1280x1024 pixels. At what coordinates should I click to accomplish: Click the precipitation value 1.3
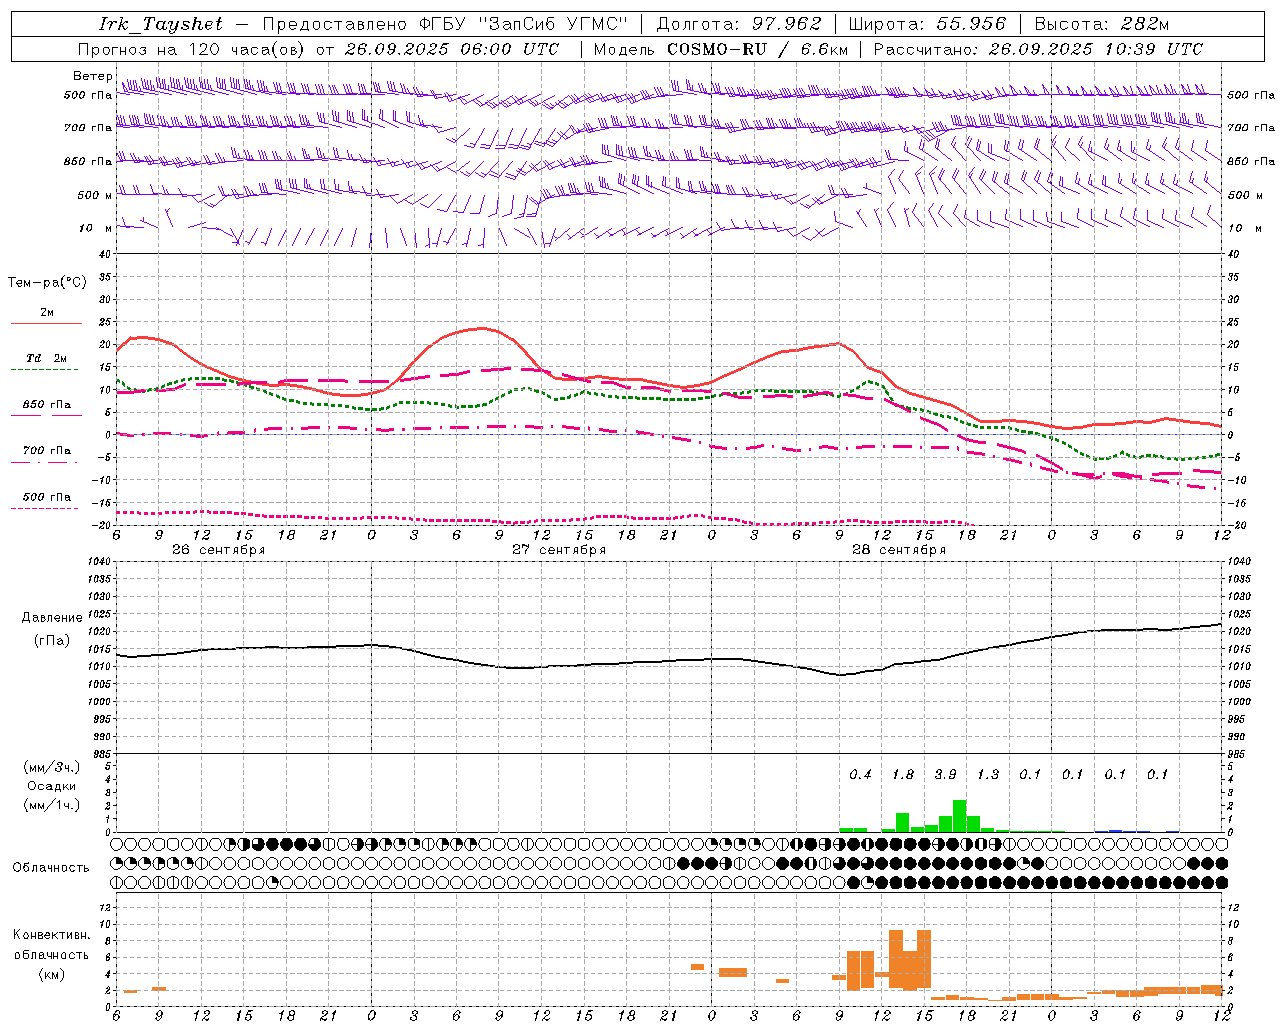click(x=988, y=774)
